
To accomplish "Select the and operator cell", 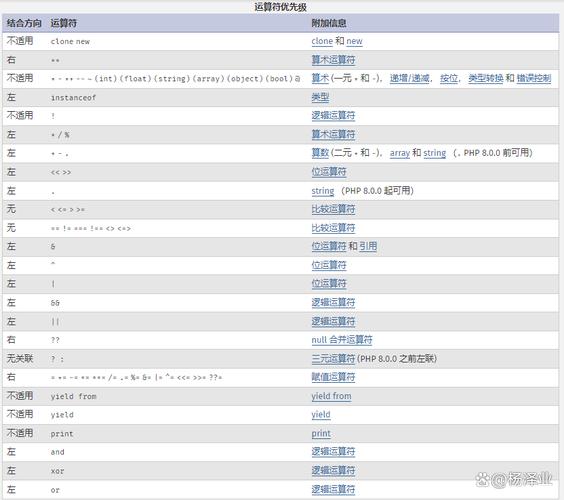I will click(x=58, y=452).
